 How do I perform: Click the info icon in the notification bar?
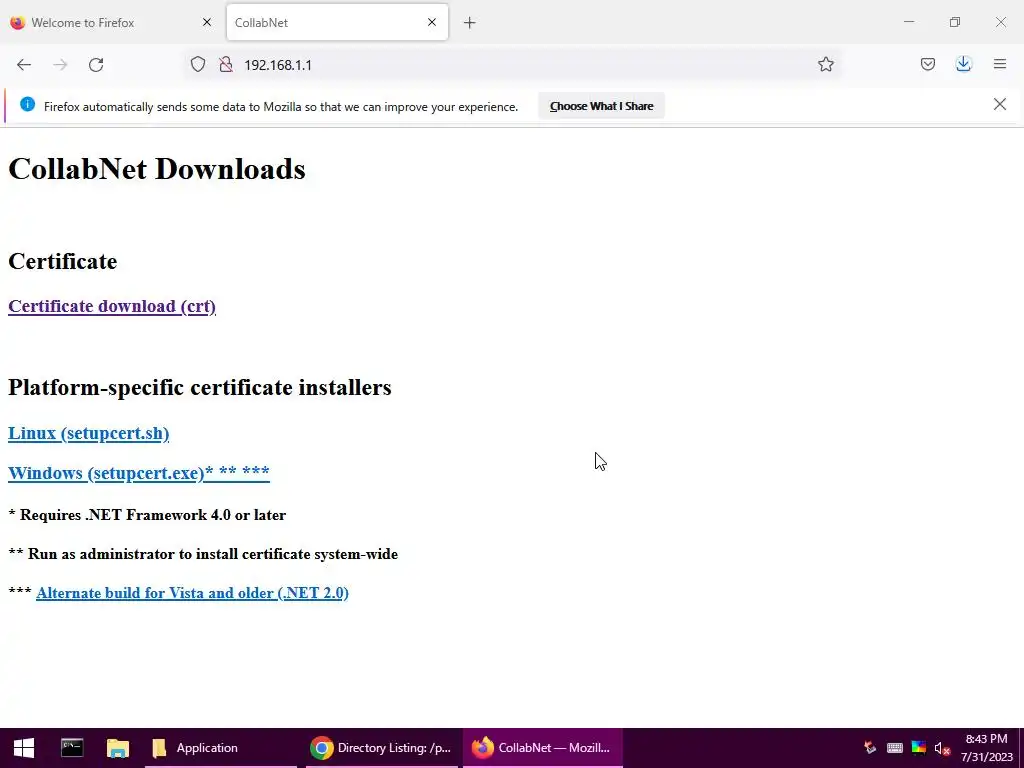(x=27, y=104)
